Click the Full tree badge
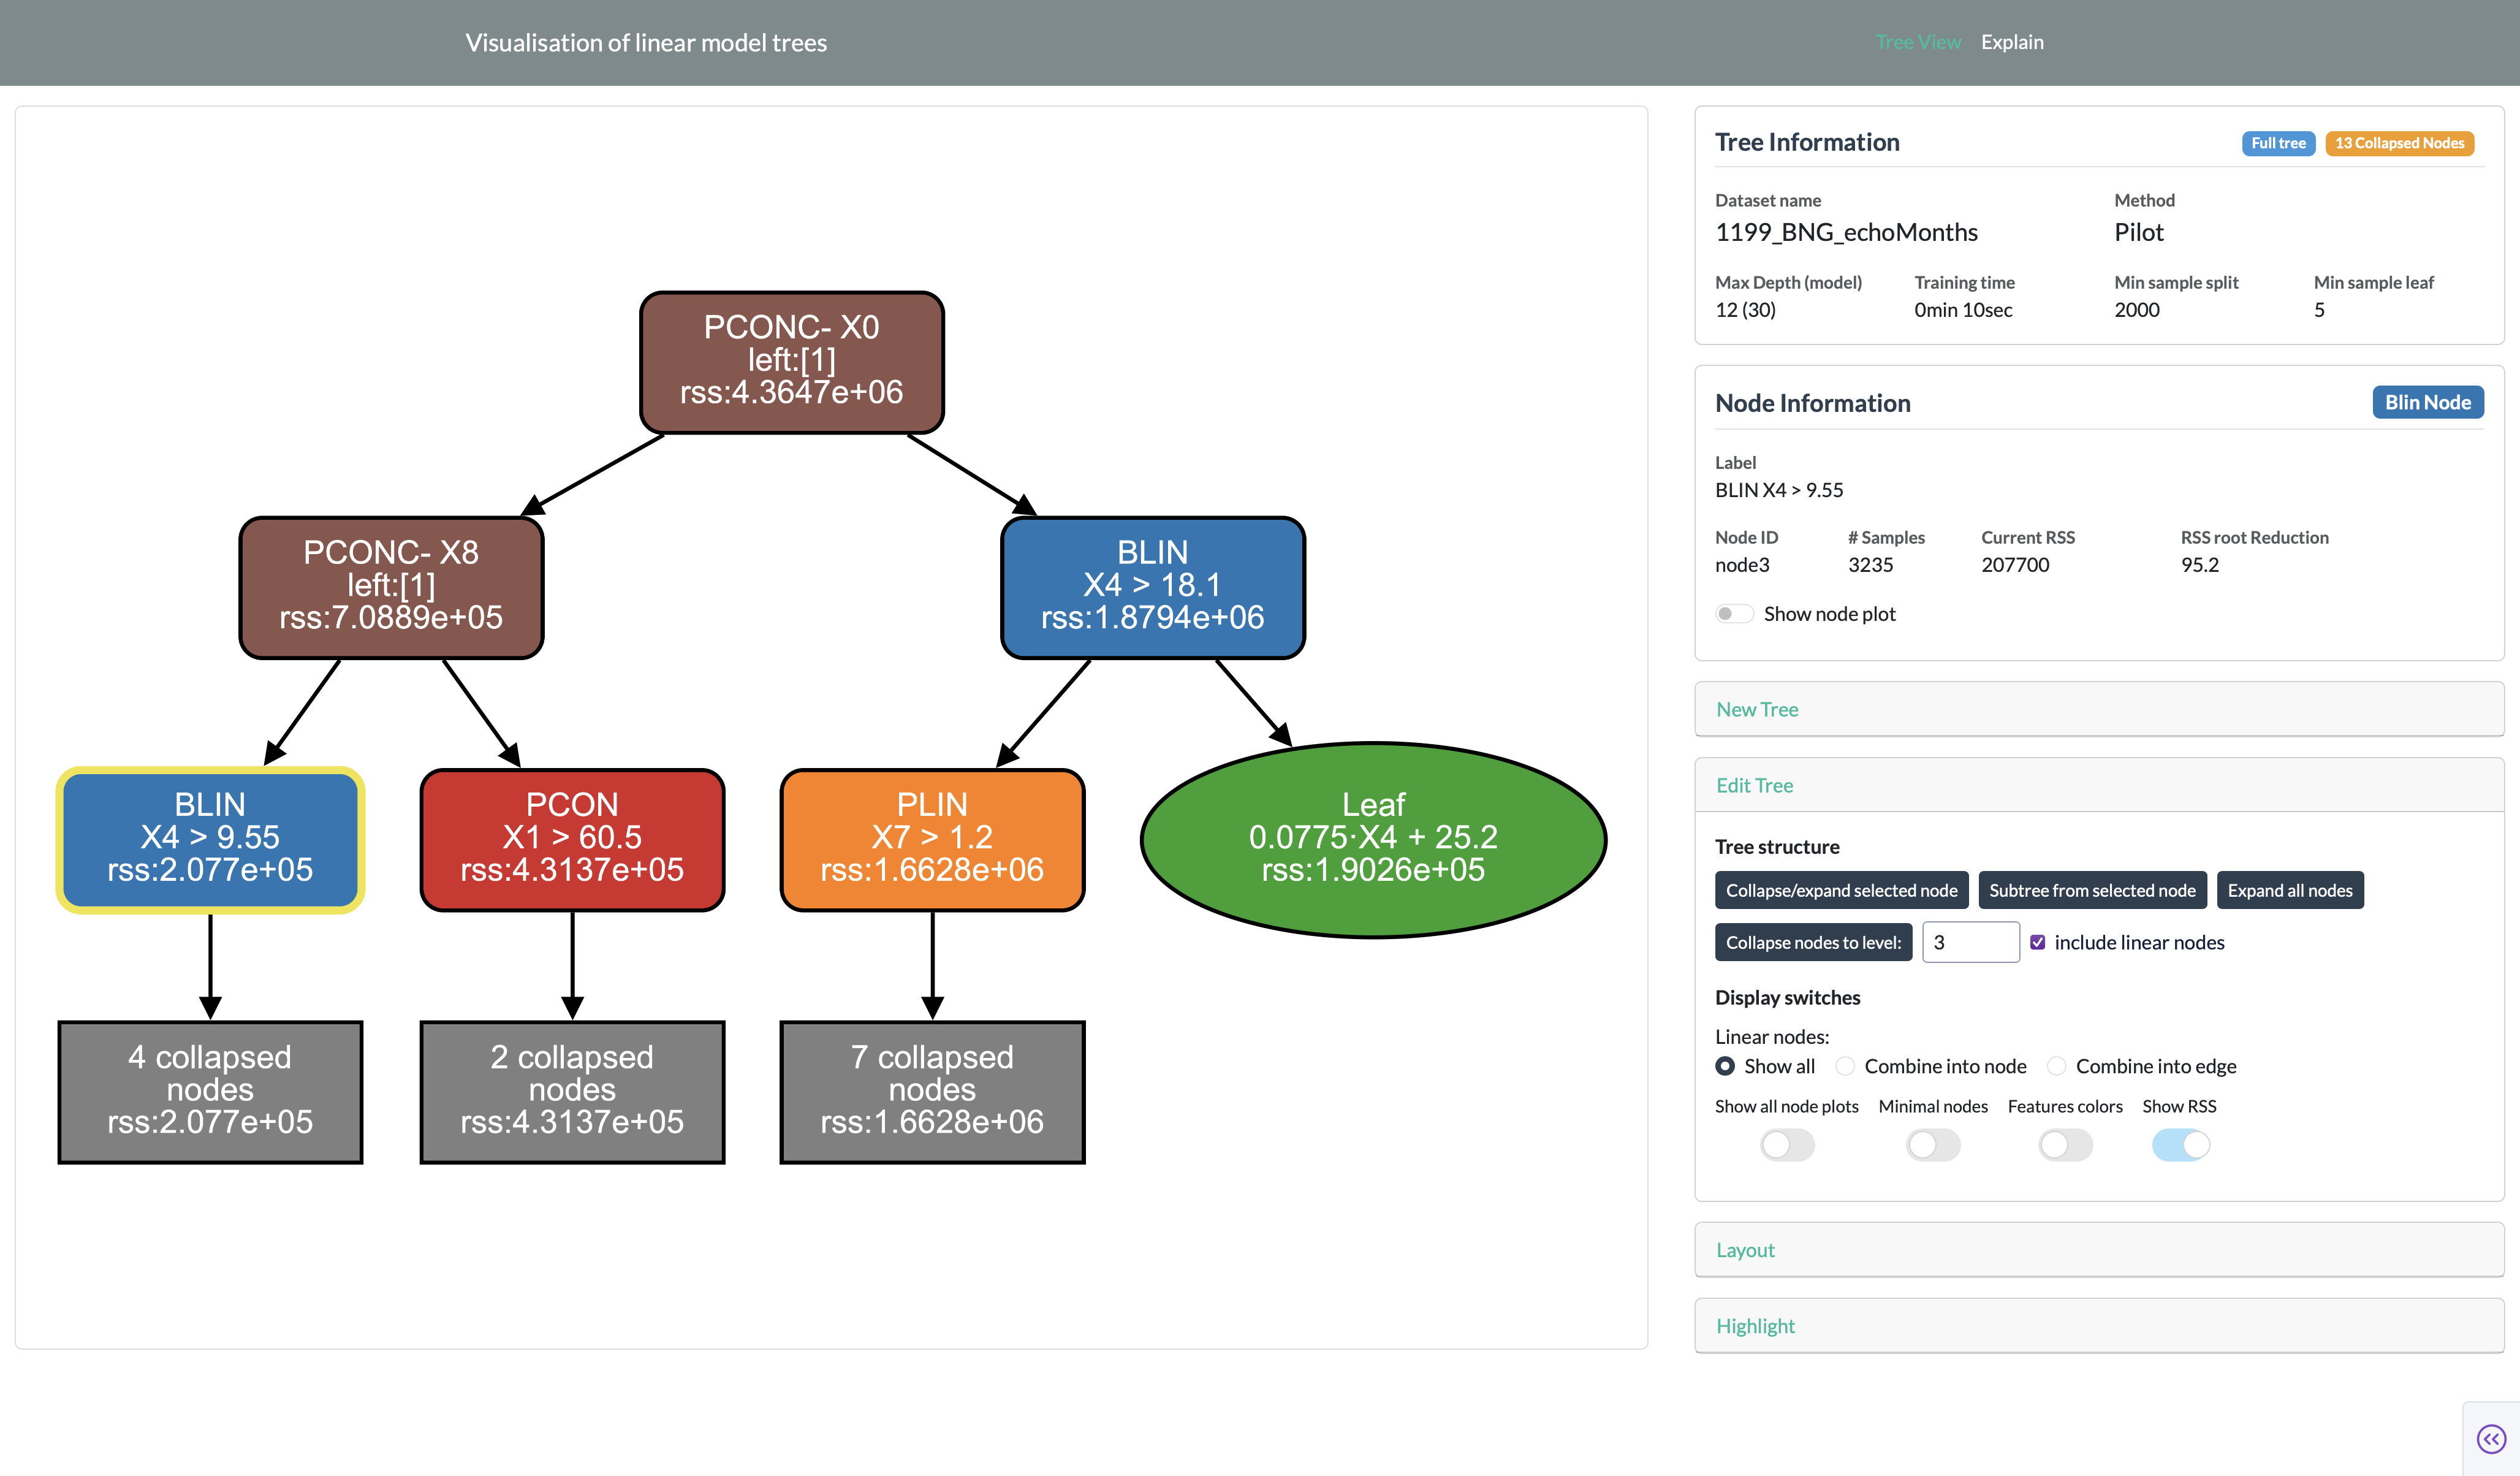This screenshot has width=2520, height=1476. (x=2278, y=143)
